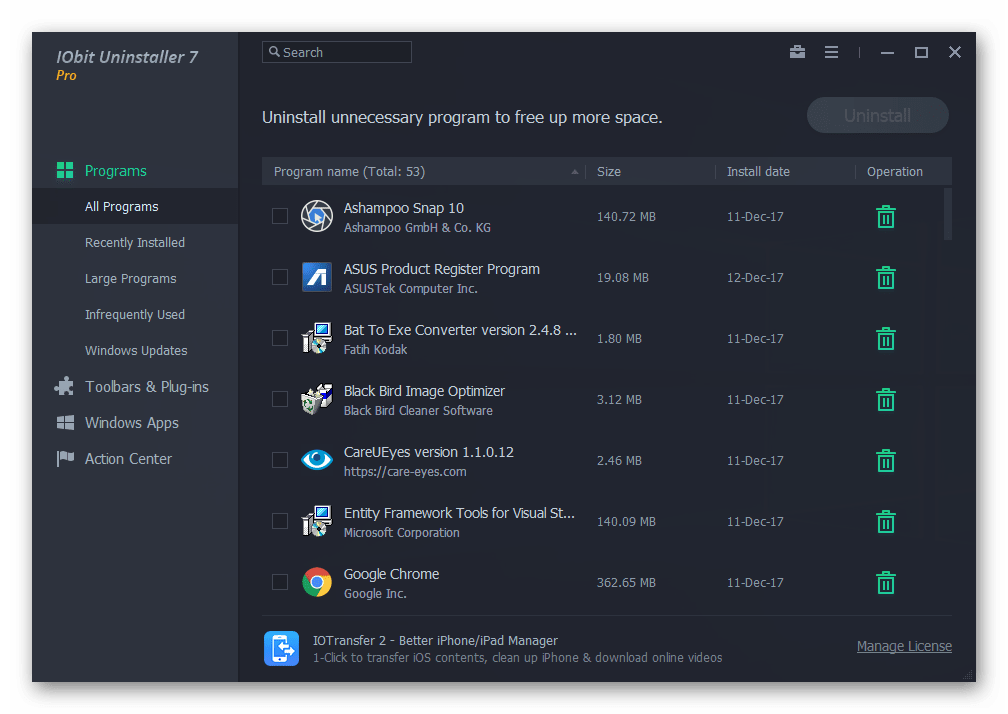Image resolution: width=1008 pixels, height=714 pixels.
Task: Tick the ASUS Product Register Program checkbox
Action: click(280, 277)
